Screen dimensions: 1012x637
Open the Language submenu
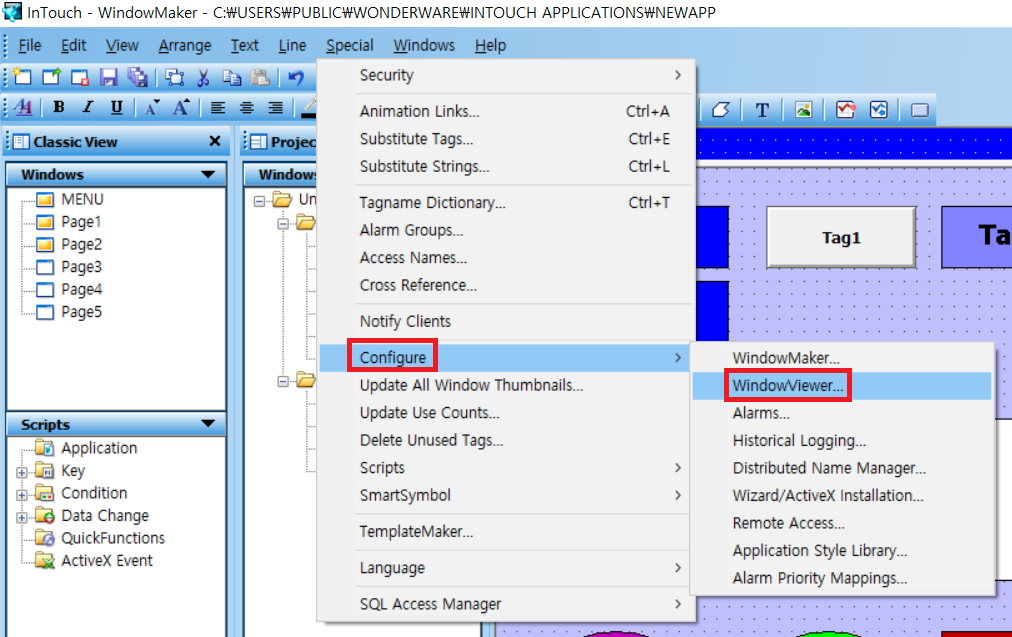506,568
